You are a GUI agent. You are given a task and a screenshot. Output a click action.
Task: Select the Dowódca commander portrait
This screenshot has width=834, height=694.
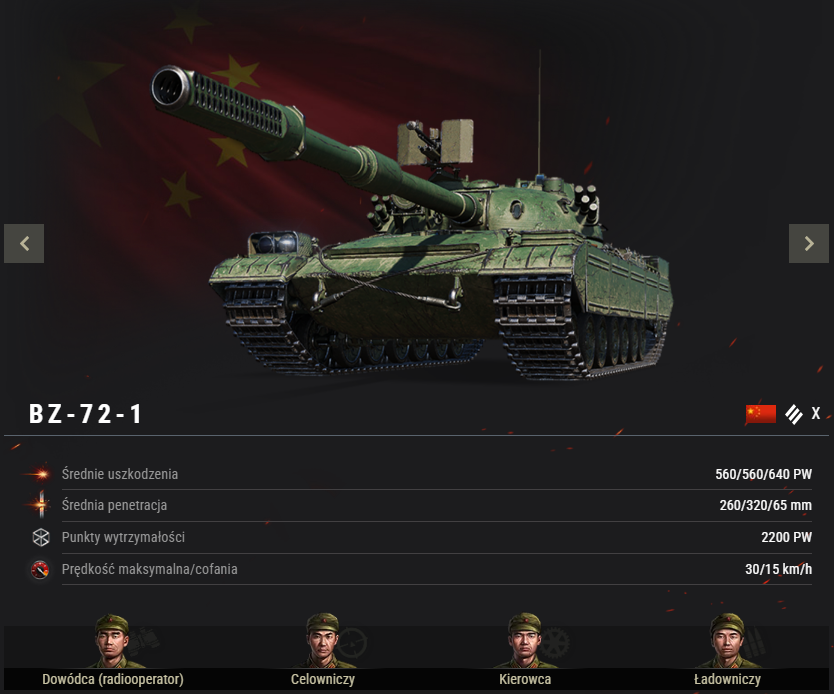113,641
